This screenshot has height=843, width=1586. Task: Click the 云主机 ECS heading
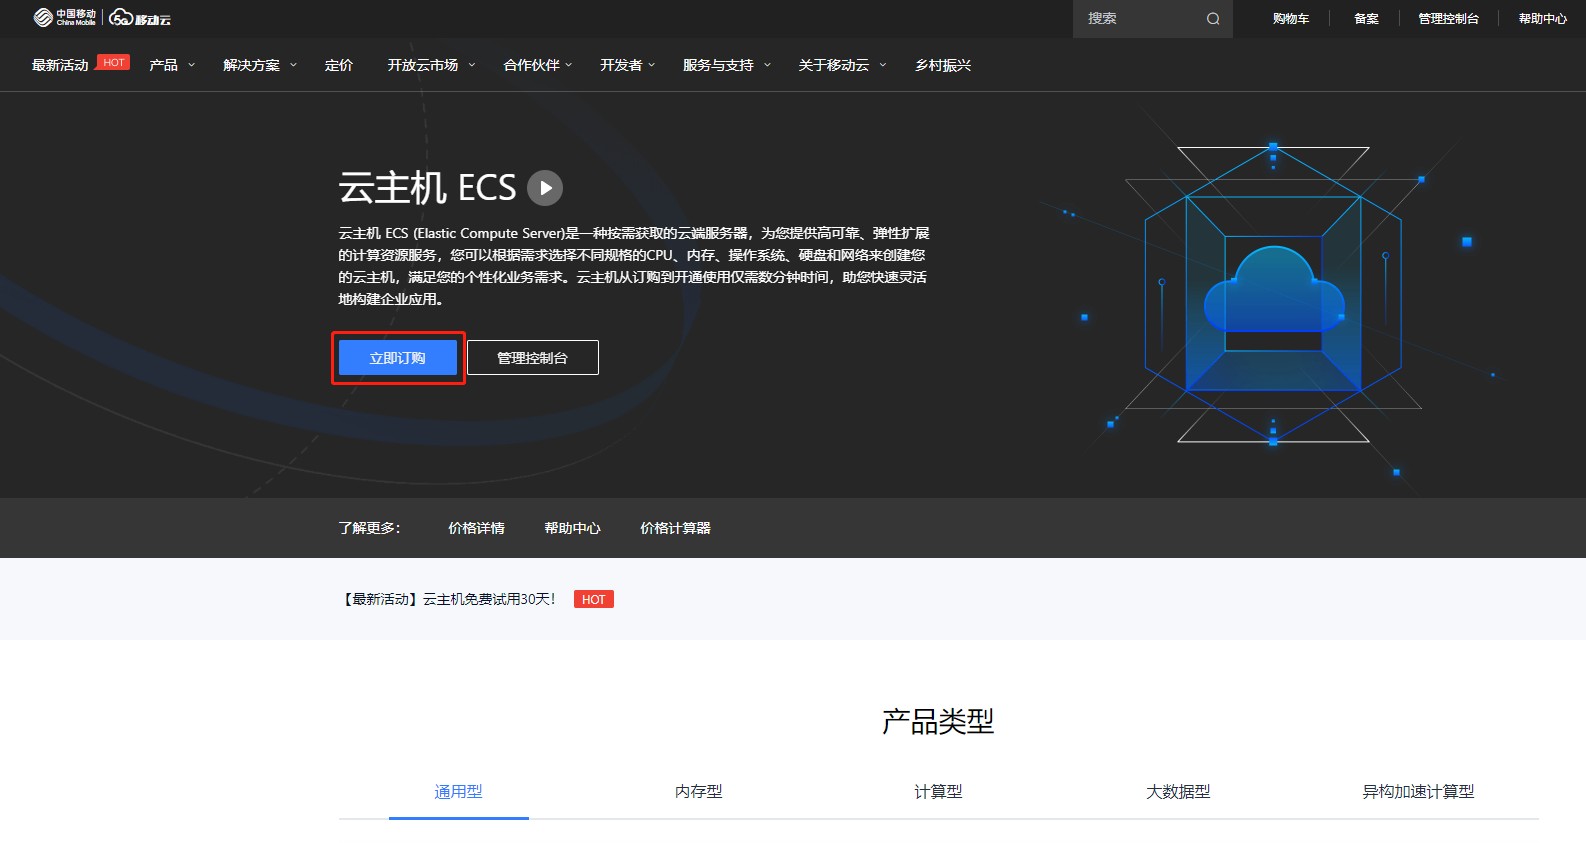427,188
